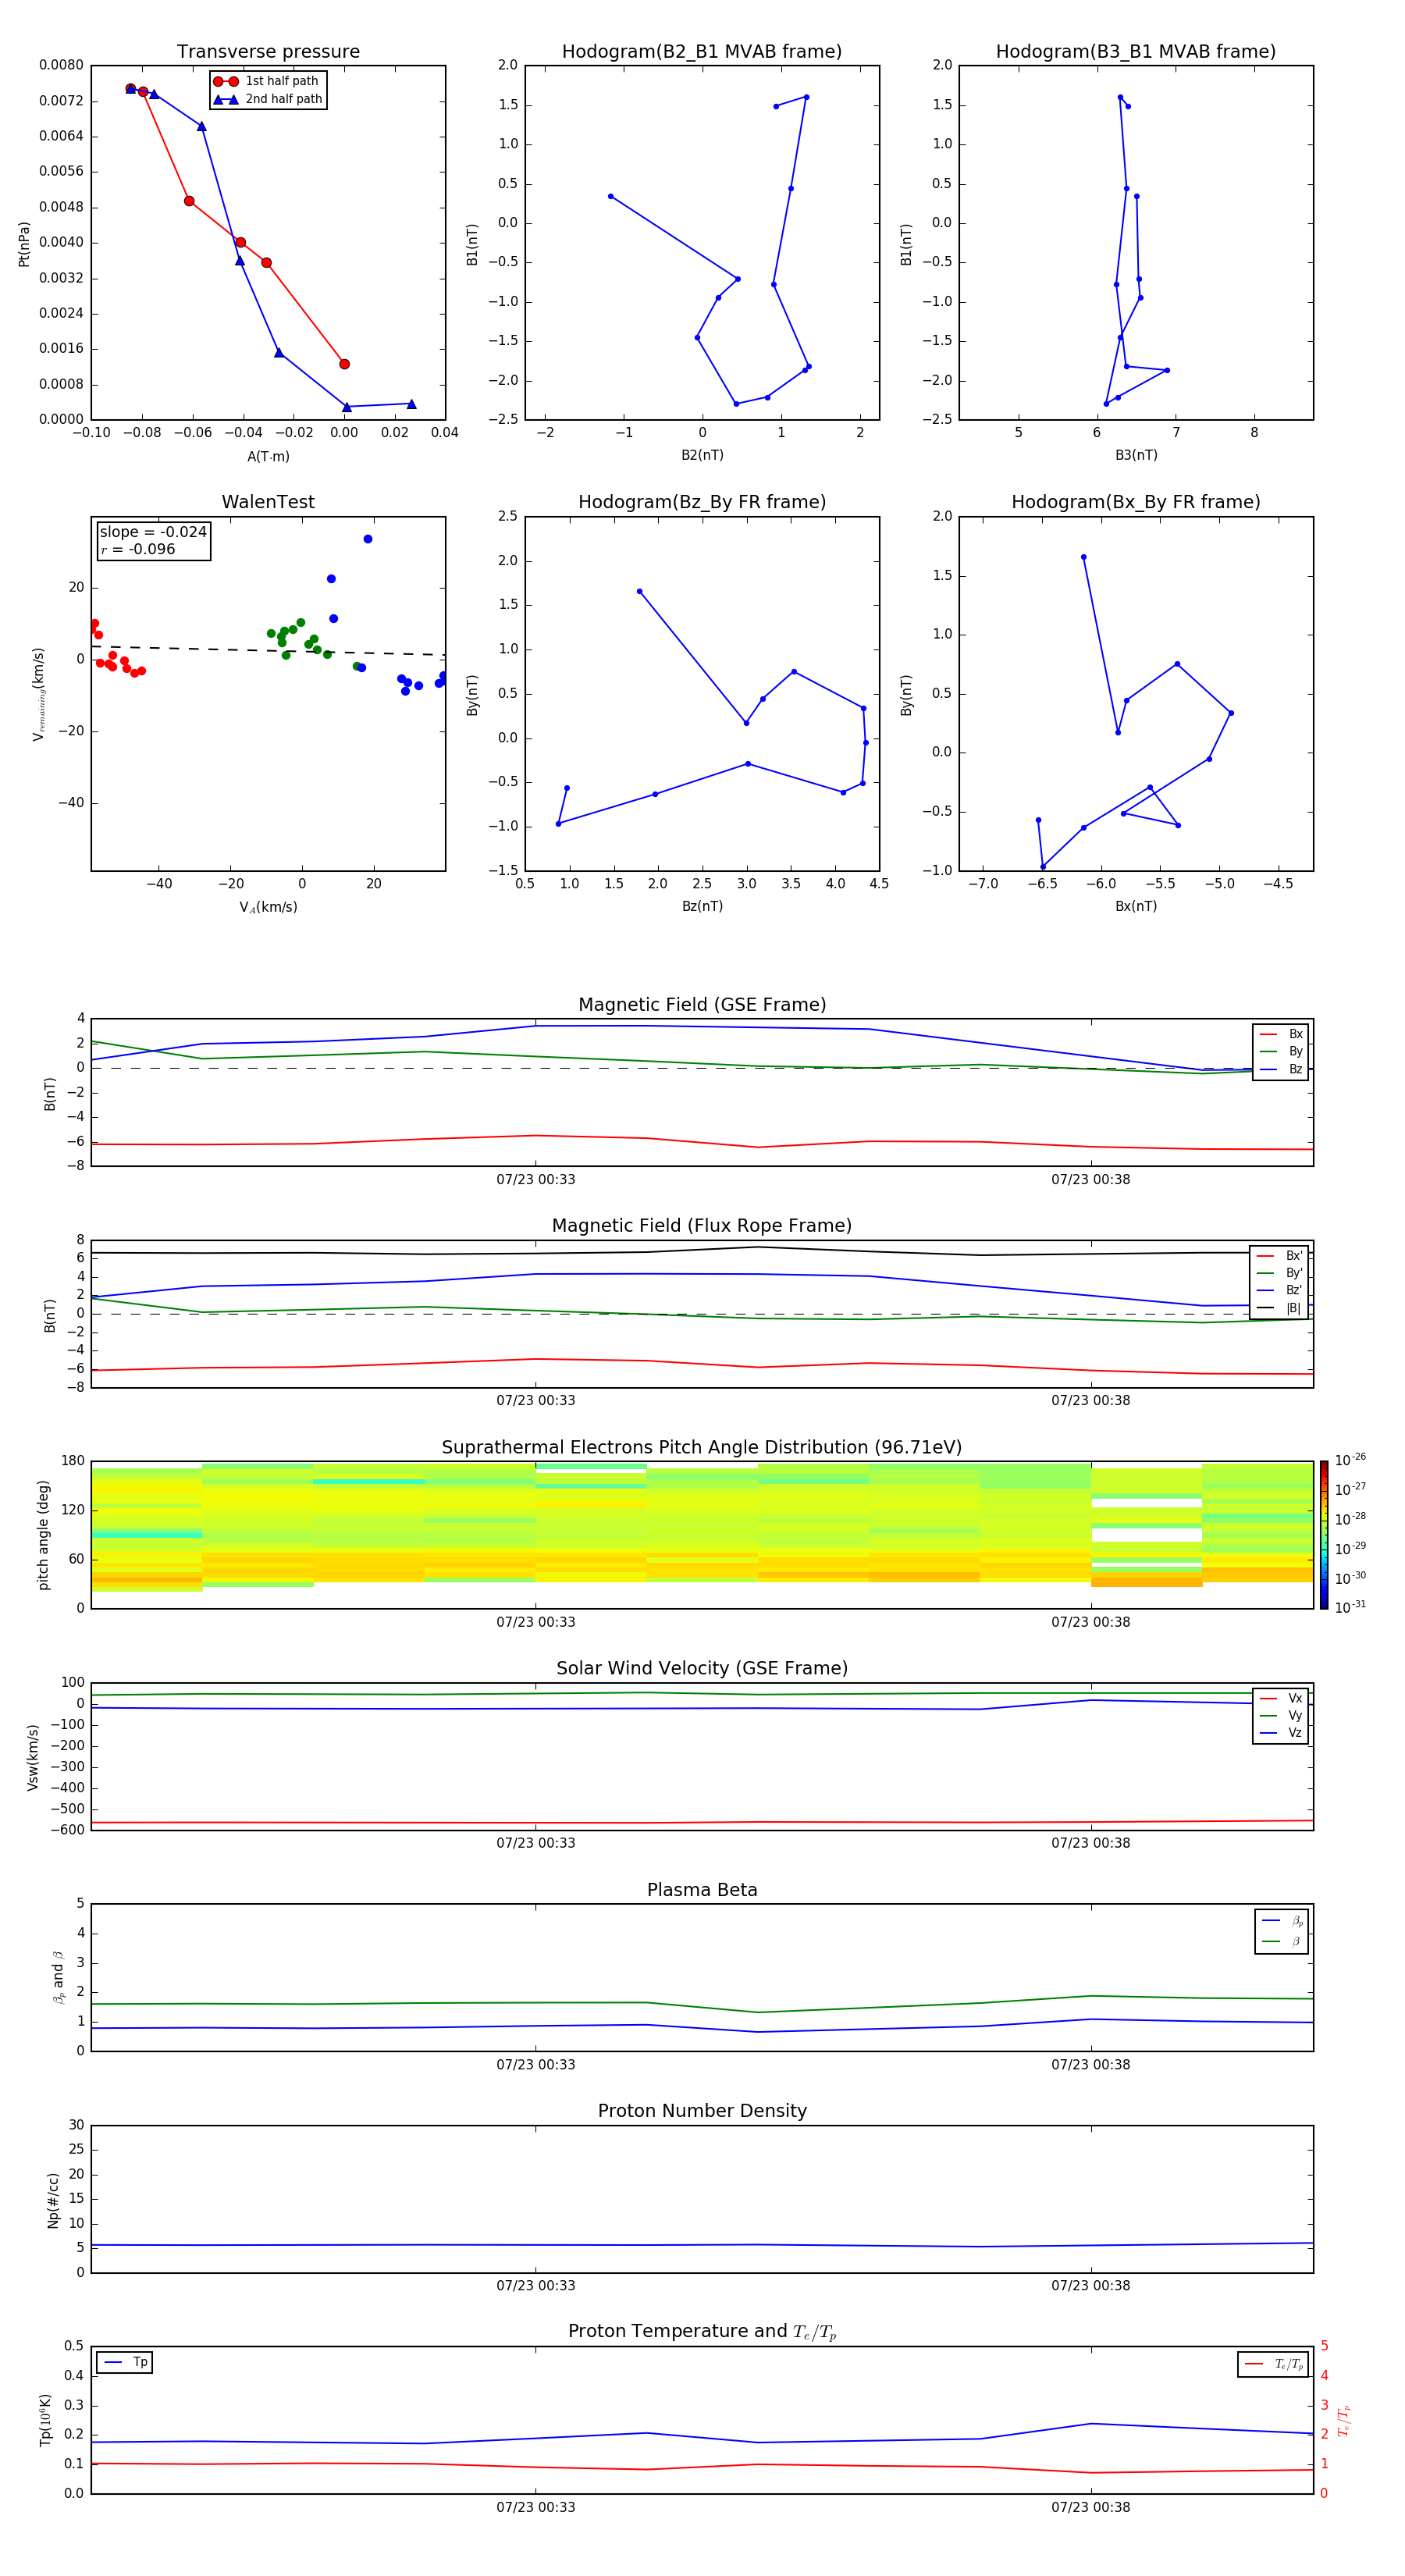Viewport: 1405px width, 2576px height.
Task: Click the Solar Wind Velocity (GSE Frame) title
Action: pyautogui.click(x=702, y=1668)
